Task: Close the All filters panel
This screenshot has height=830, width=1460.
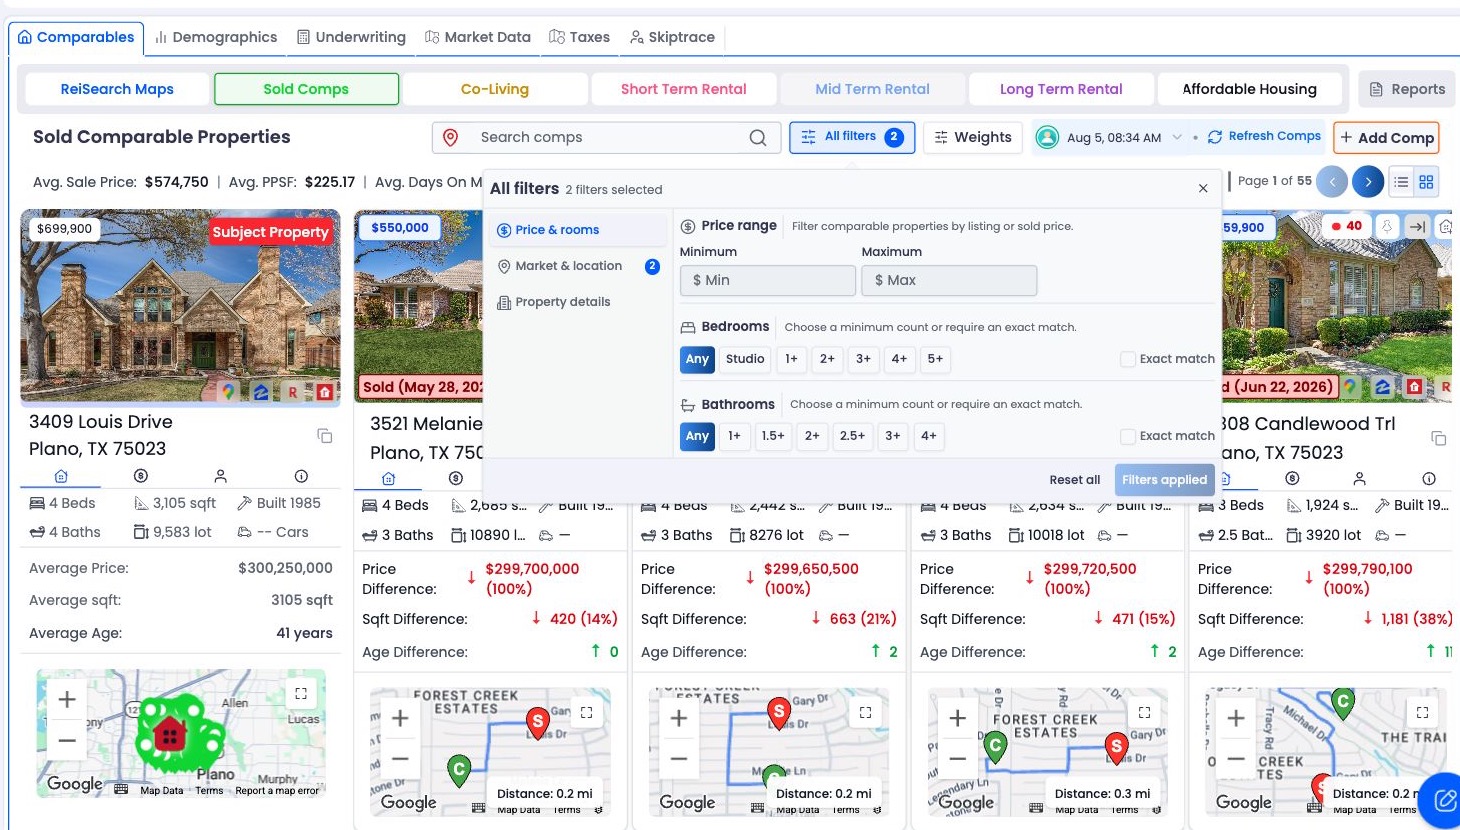Action: 1203,188
